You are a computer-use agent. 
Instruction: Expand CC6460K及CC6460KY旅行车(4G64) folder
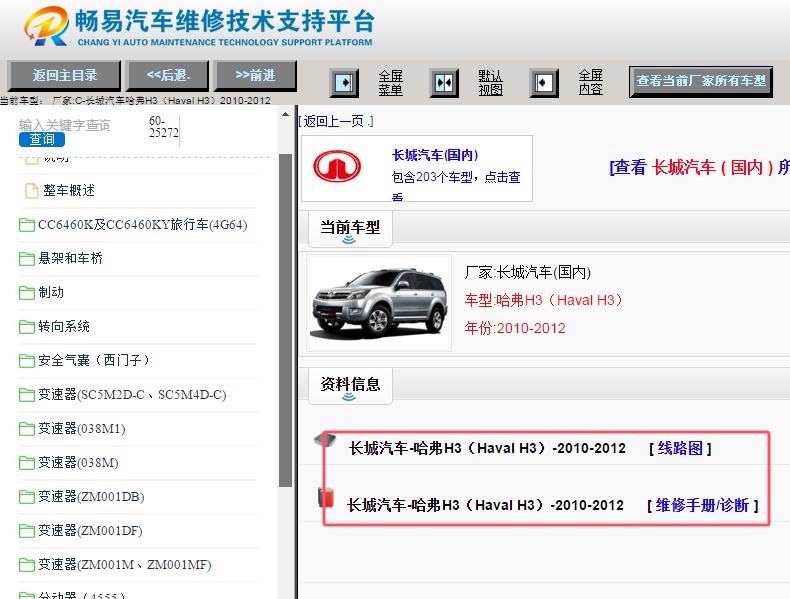[143, 225]
